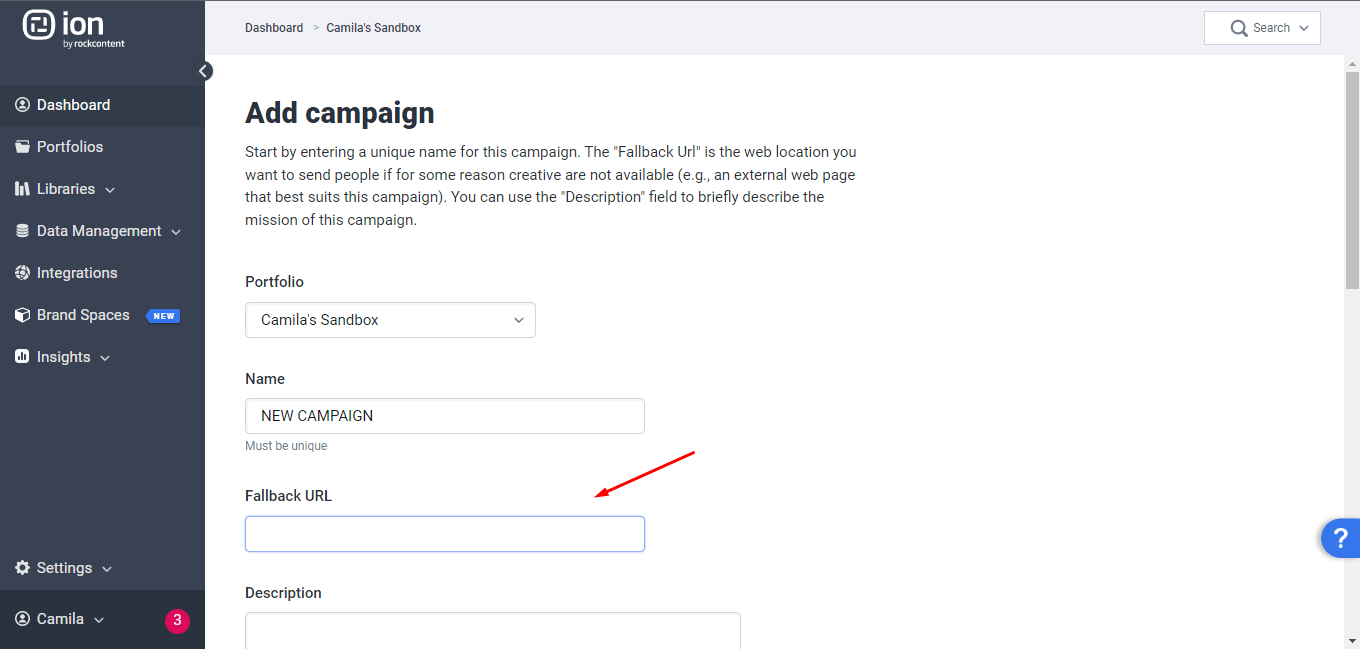Click inside the Fallback URL field
The width and height of the screenshot is (1360, 649).
(x=445, y=534)
